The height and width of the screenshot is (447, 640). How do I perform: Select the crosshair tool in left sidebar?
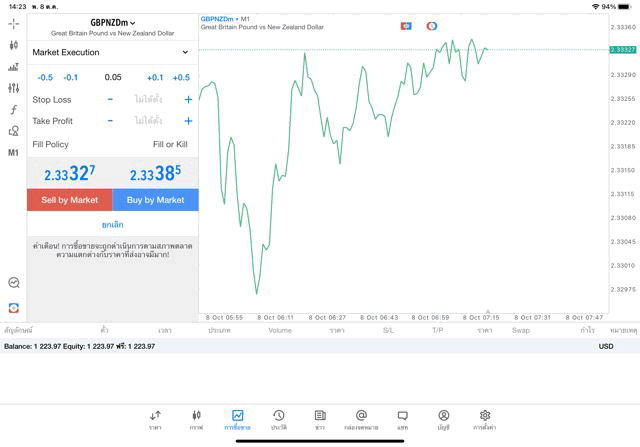[x=13, y=23]
